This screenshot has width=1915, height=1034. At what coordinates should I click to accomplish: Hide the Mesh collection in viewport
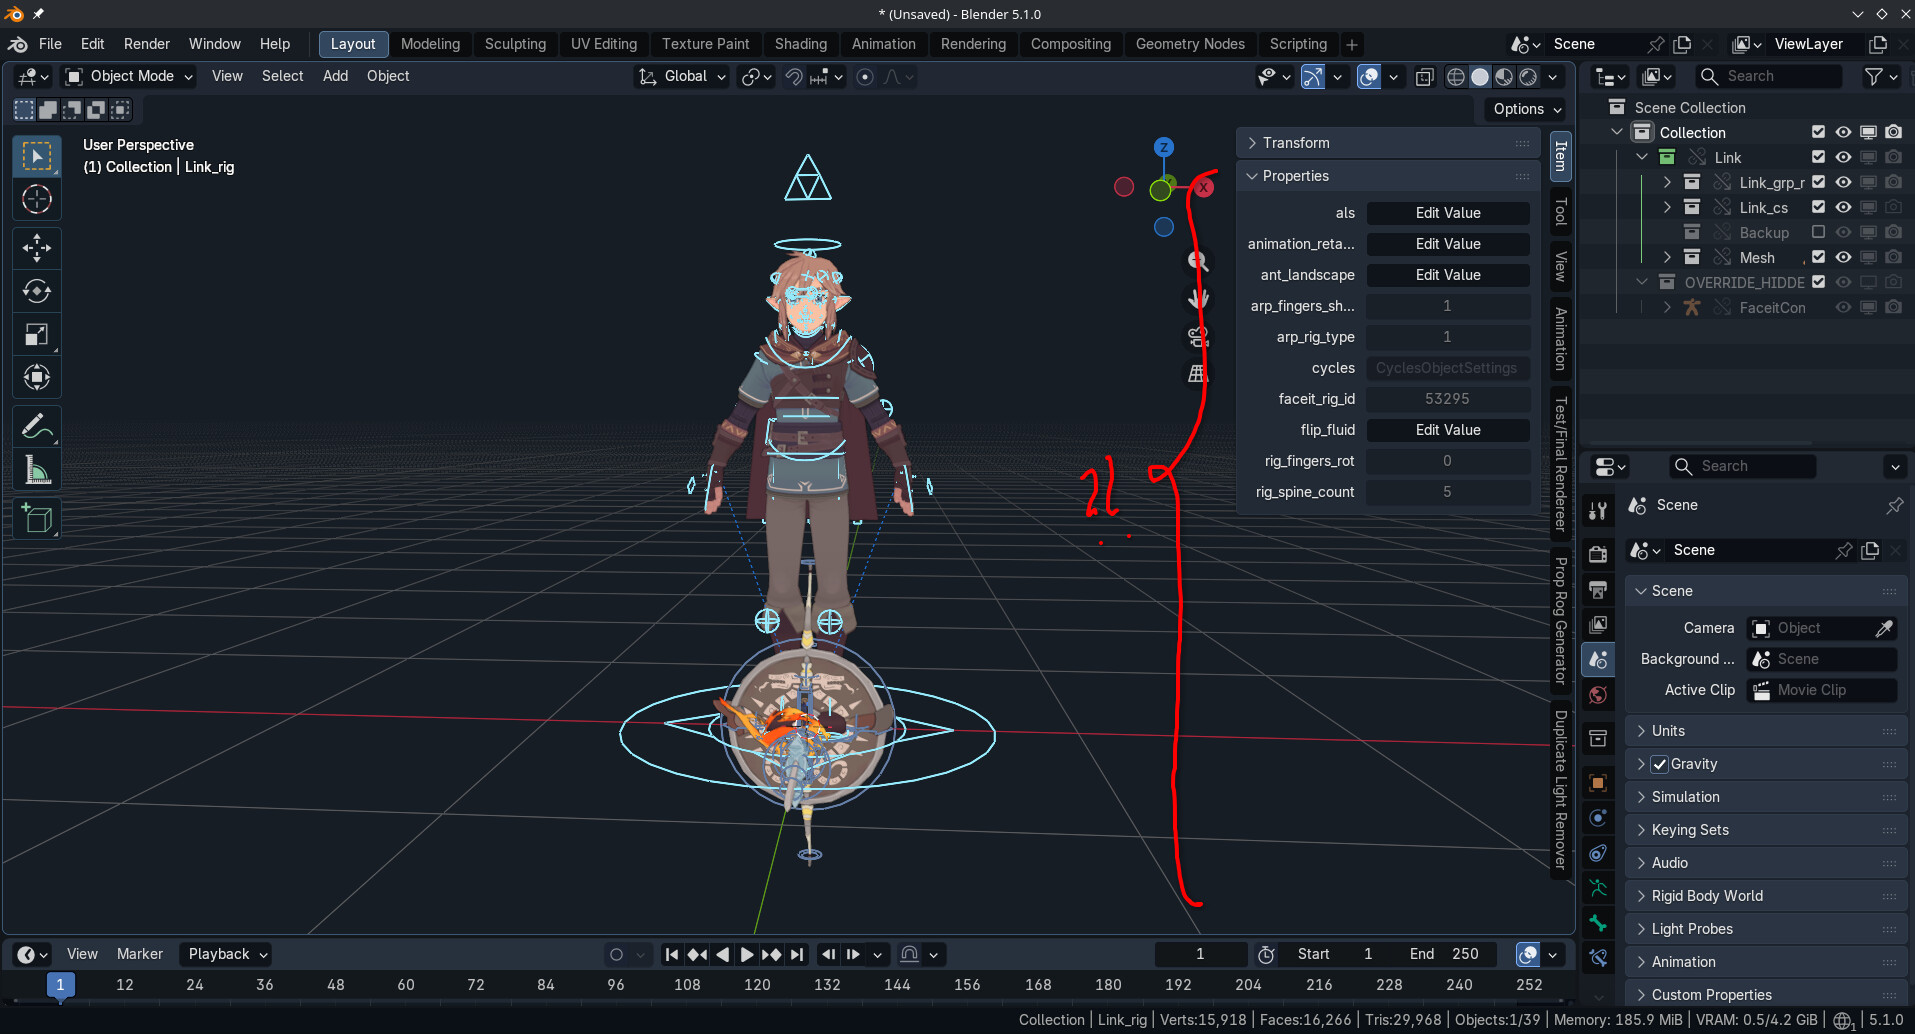pyautogui.click(x=1843, y=257)
